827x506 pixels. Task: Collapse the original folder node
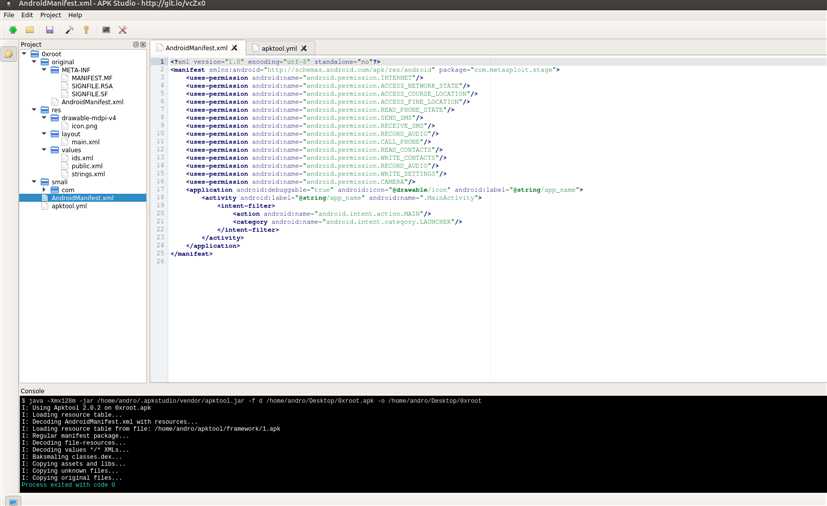(34, 62)
